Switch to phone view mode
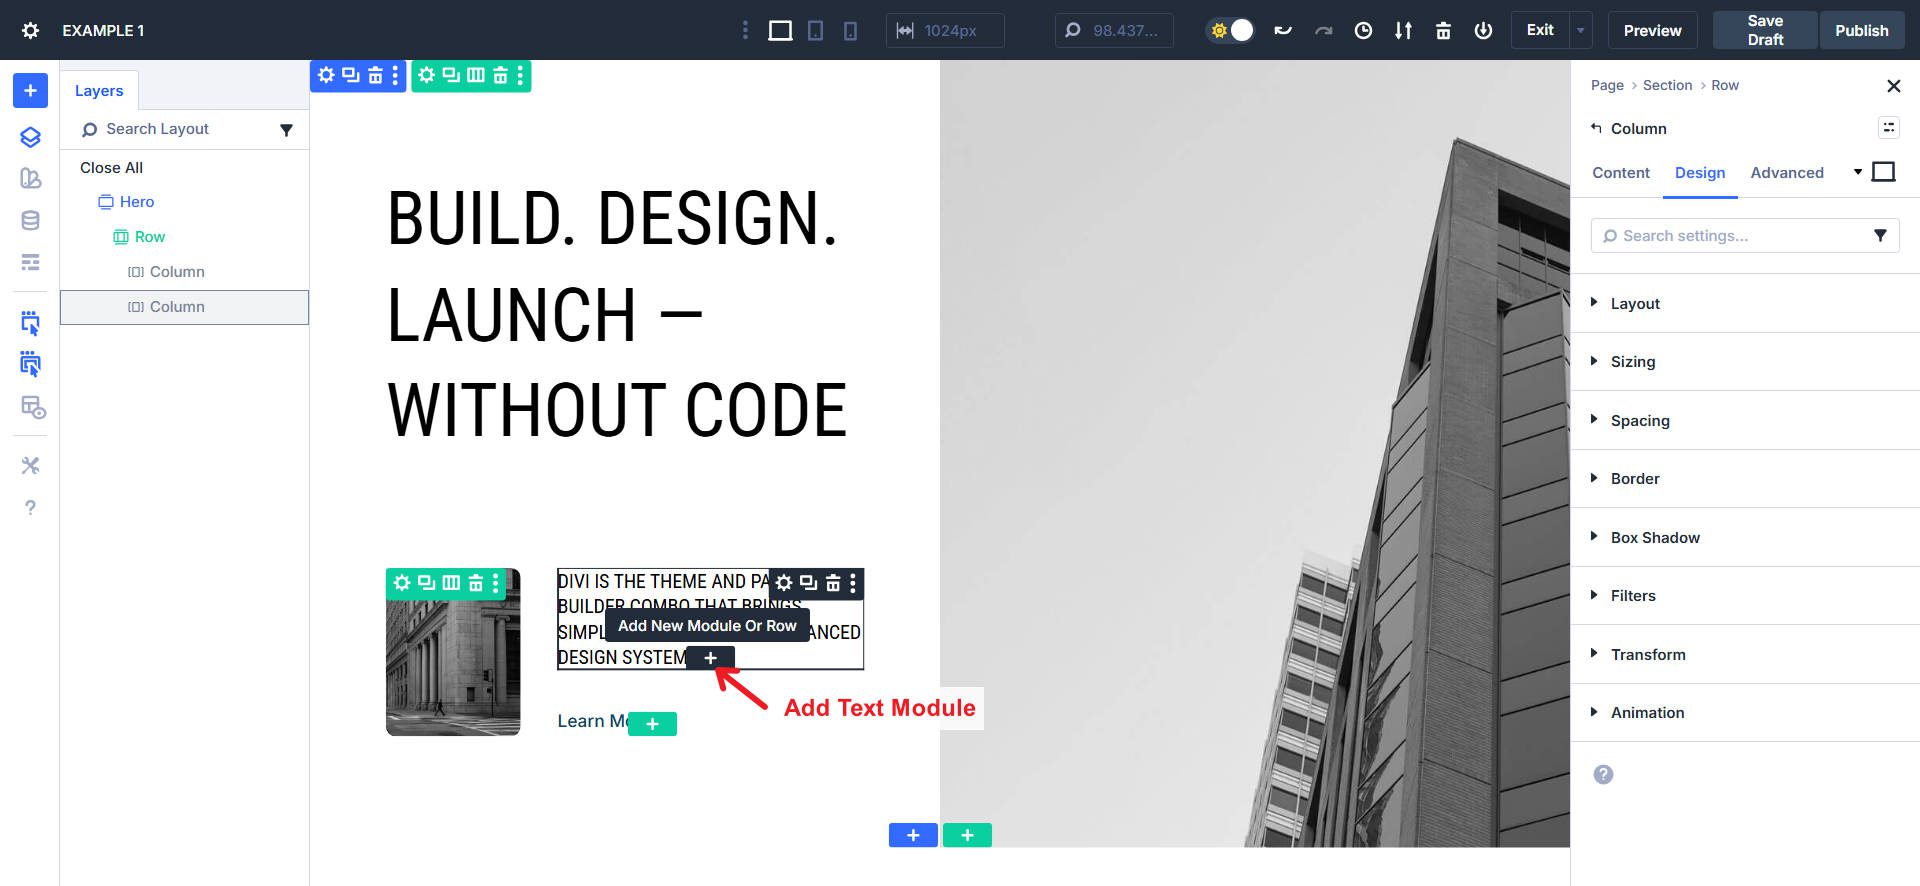Image resolution: width=1920 pixels, height=886 pixels. (x=850, y=30)
